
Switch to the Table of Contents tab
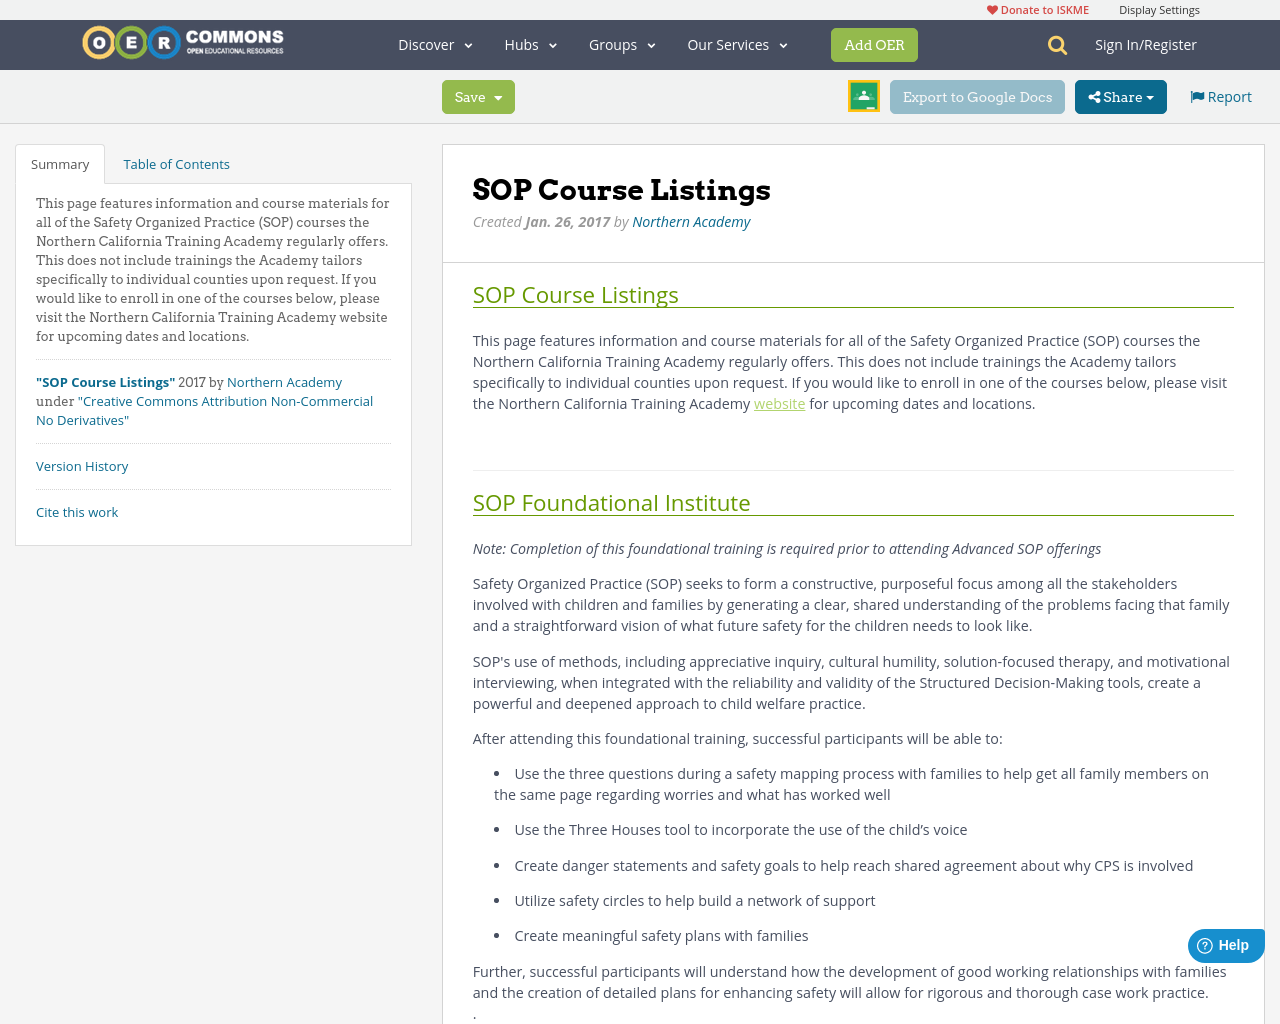point(176,162)
